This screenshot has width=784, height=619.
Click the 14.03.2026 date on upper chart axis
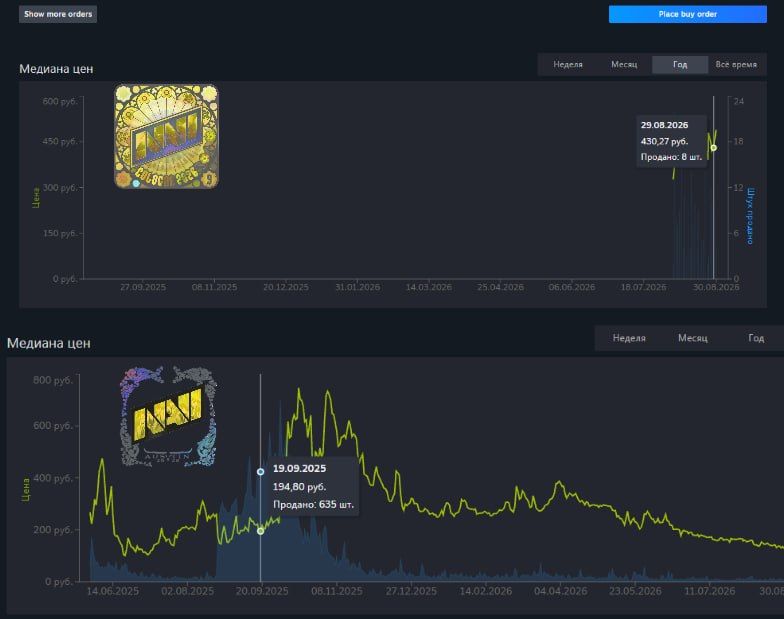pos(428,287)
